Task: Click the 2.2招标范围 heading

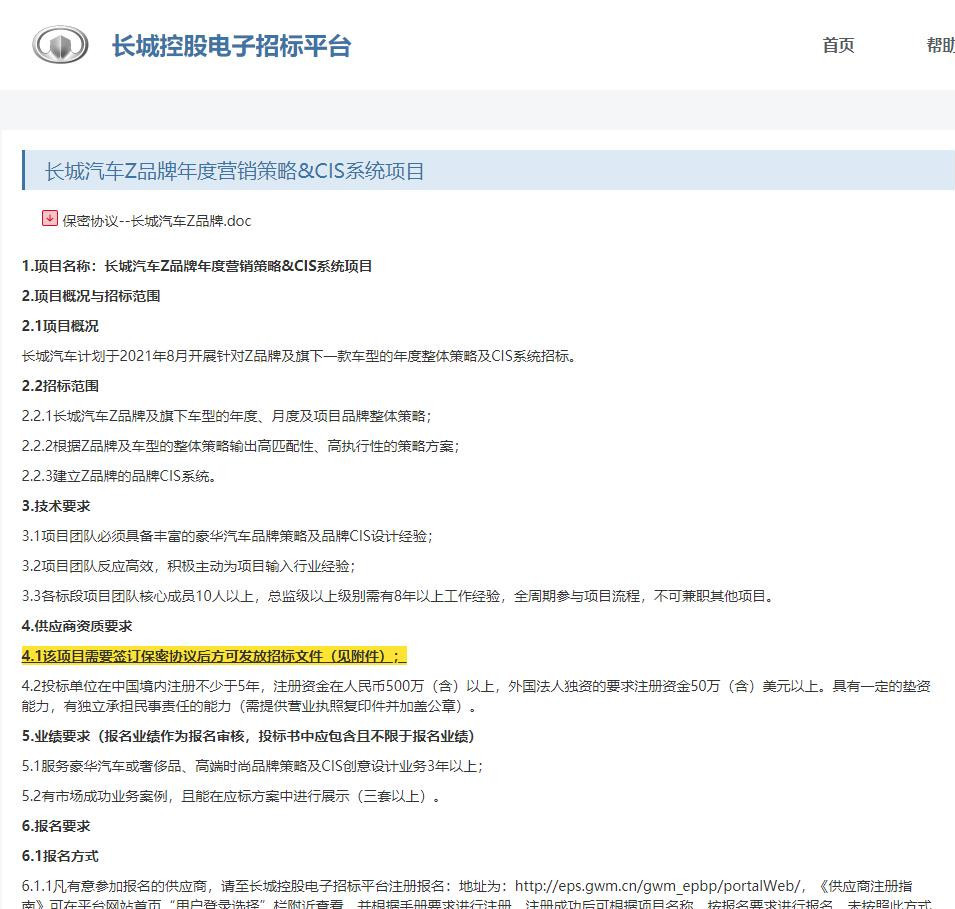Action: pyautogui.click(x=60, y=386)
